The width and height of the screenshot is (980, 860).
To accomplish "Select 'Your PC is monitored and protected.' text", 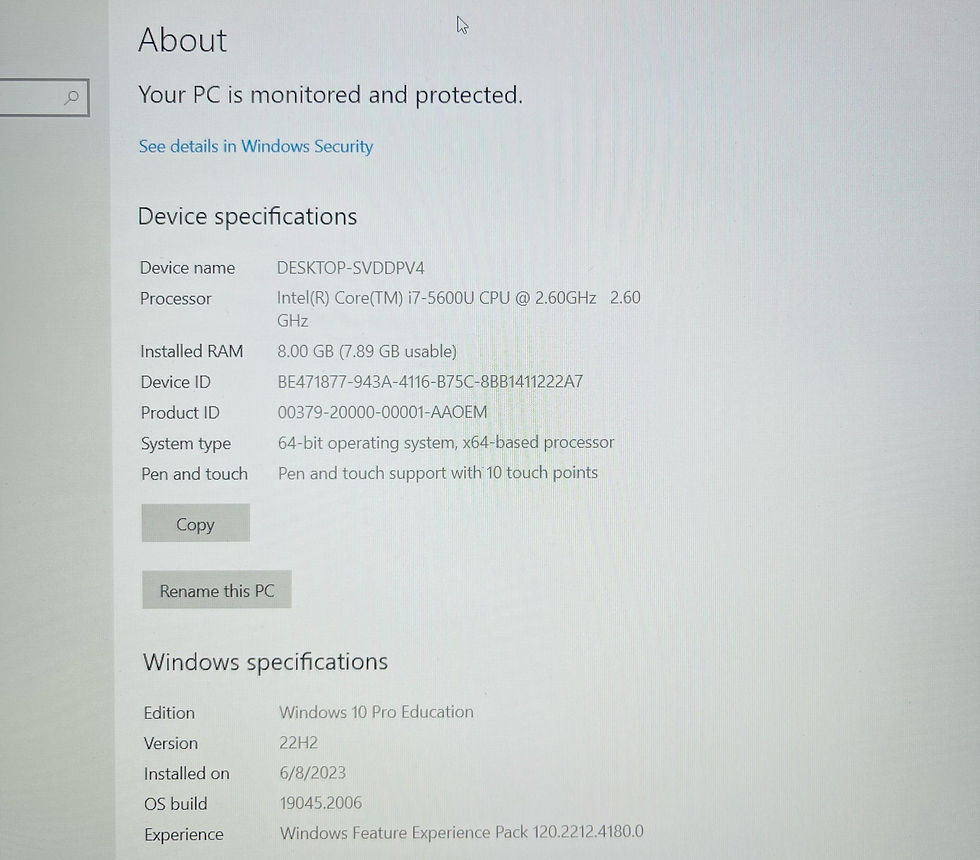I will (x=331, y=95).
